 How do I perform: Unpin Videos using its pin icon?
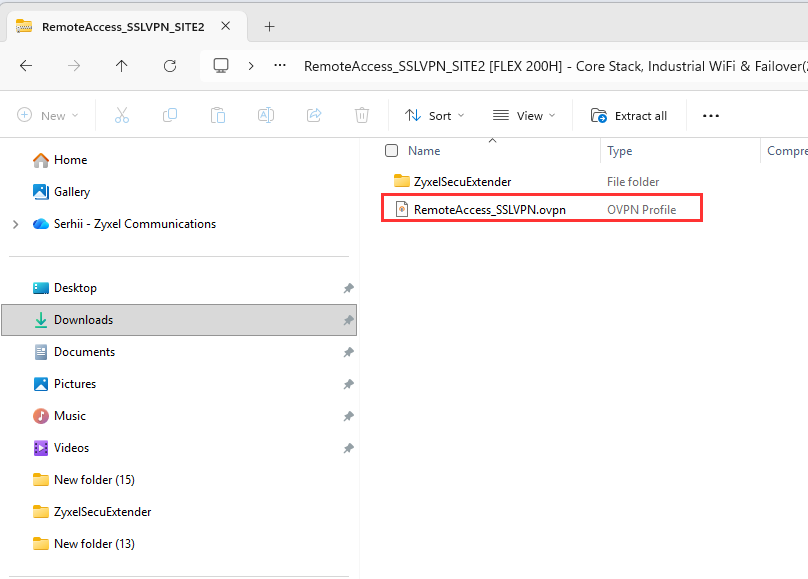[349, 448]
